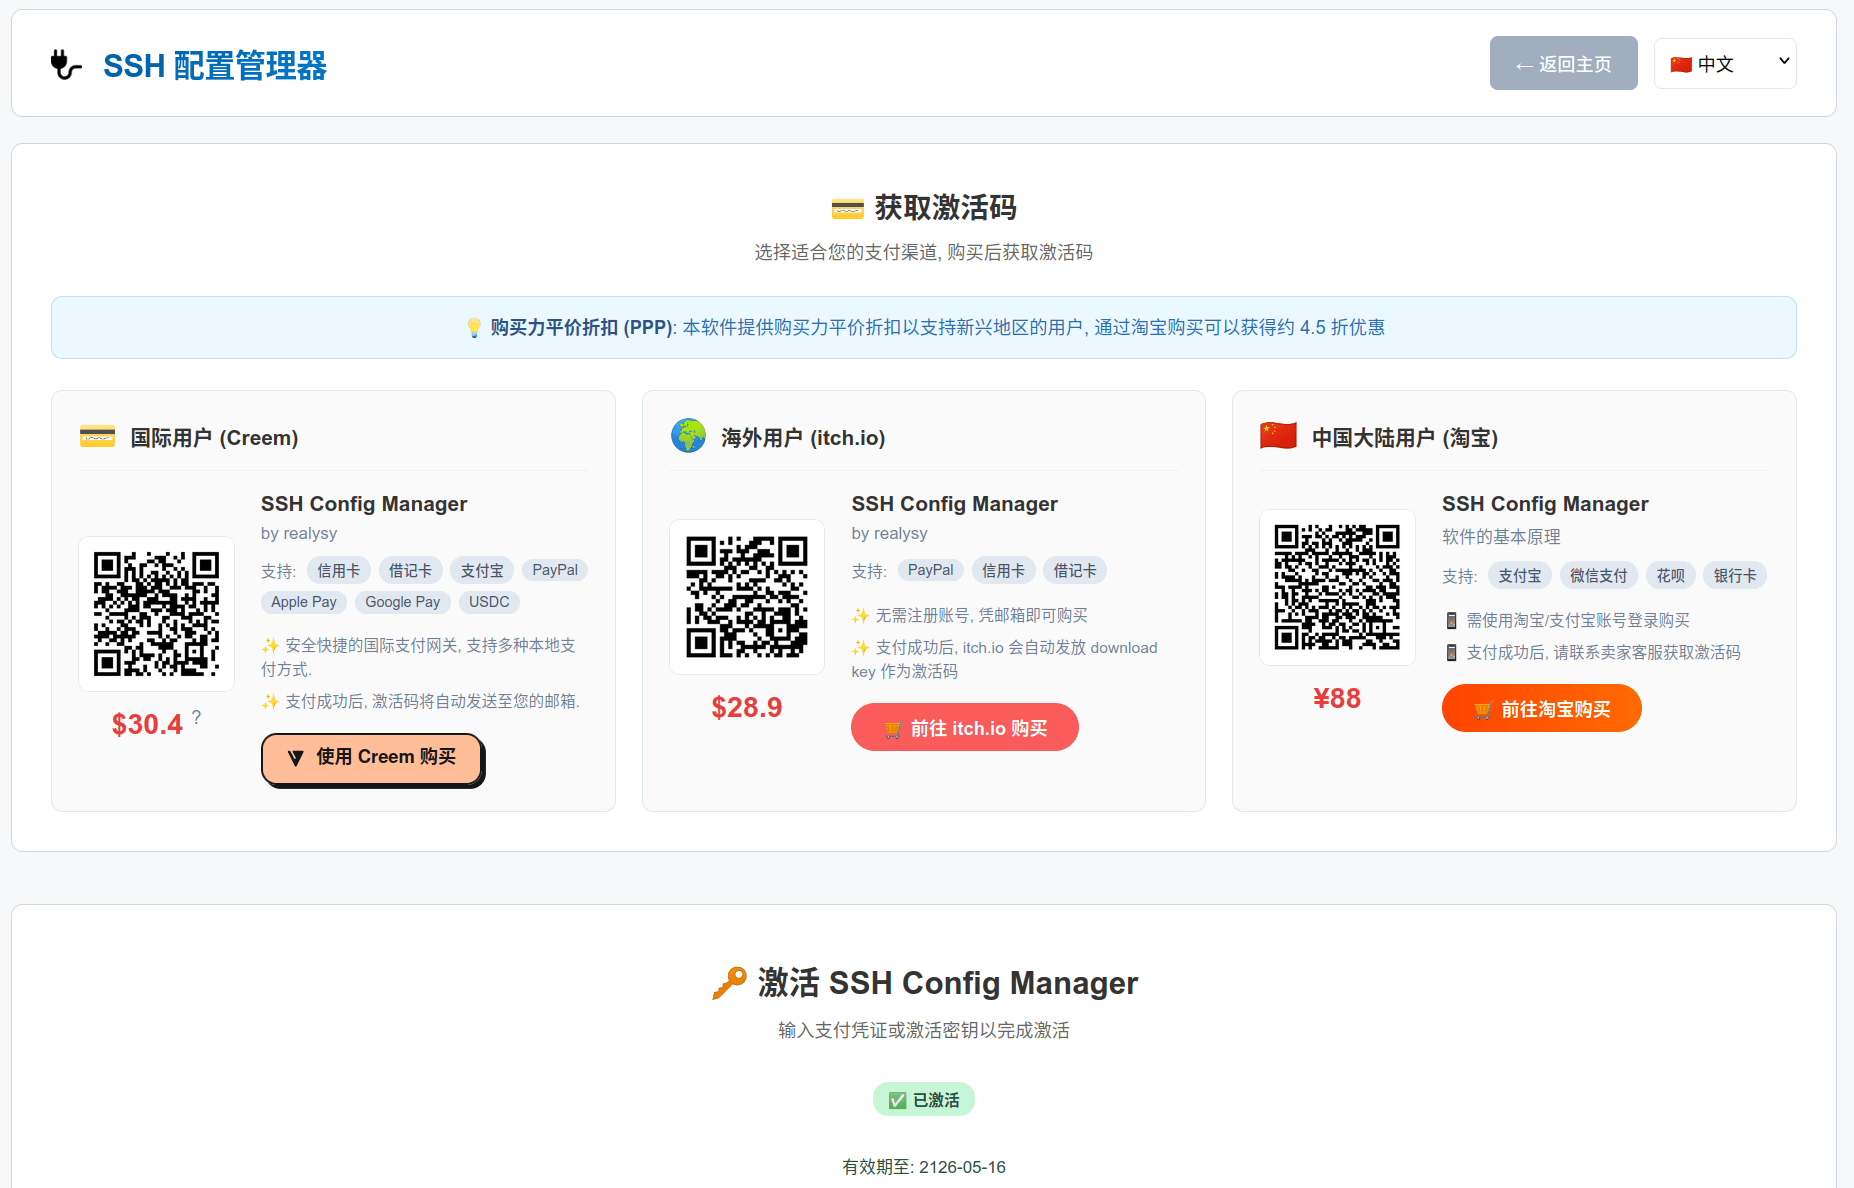Click the 银行卡 tag
The image size is (1854, 1188).
pos(1735,575)
